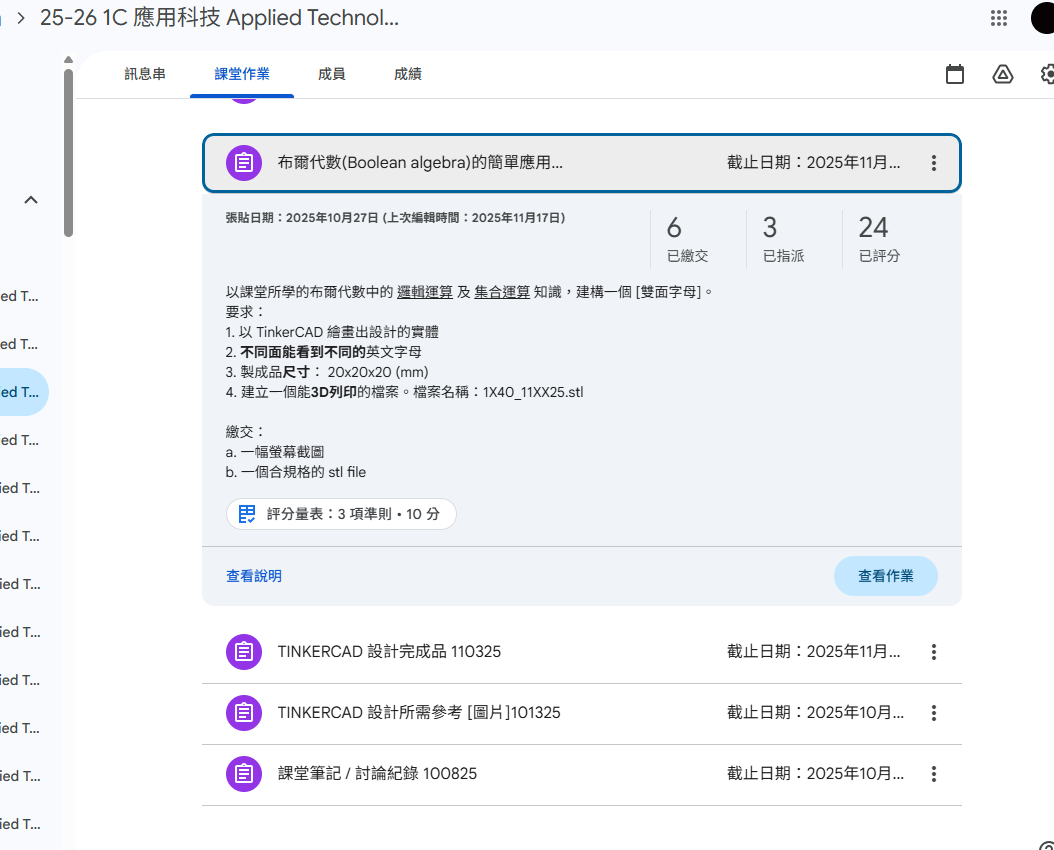Open more options for 布爾代數 assignment
This screenshot has height=850, width=1054.
[x=933, y=163]
